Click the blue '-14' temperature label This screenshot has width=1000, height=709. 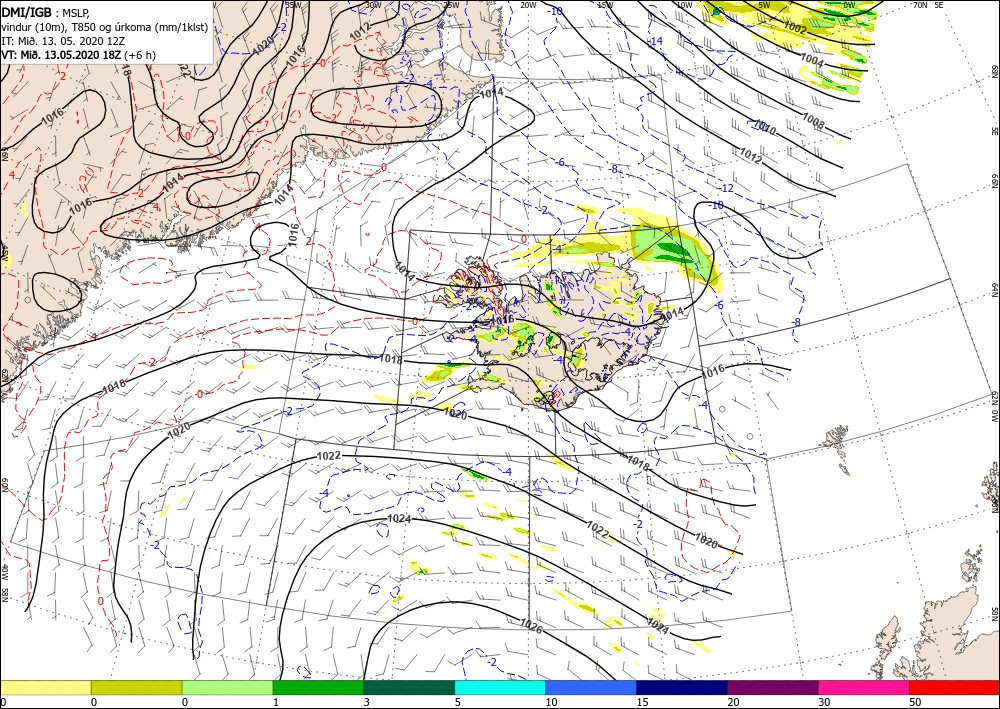pos(656,41)
